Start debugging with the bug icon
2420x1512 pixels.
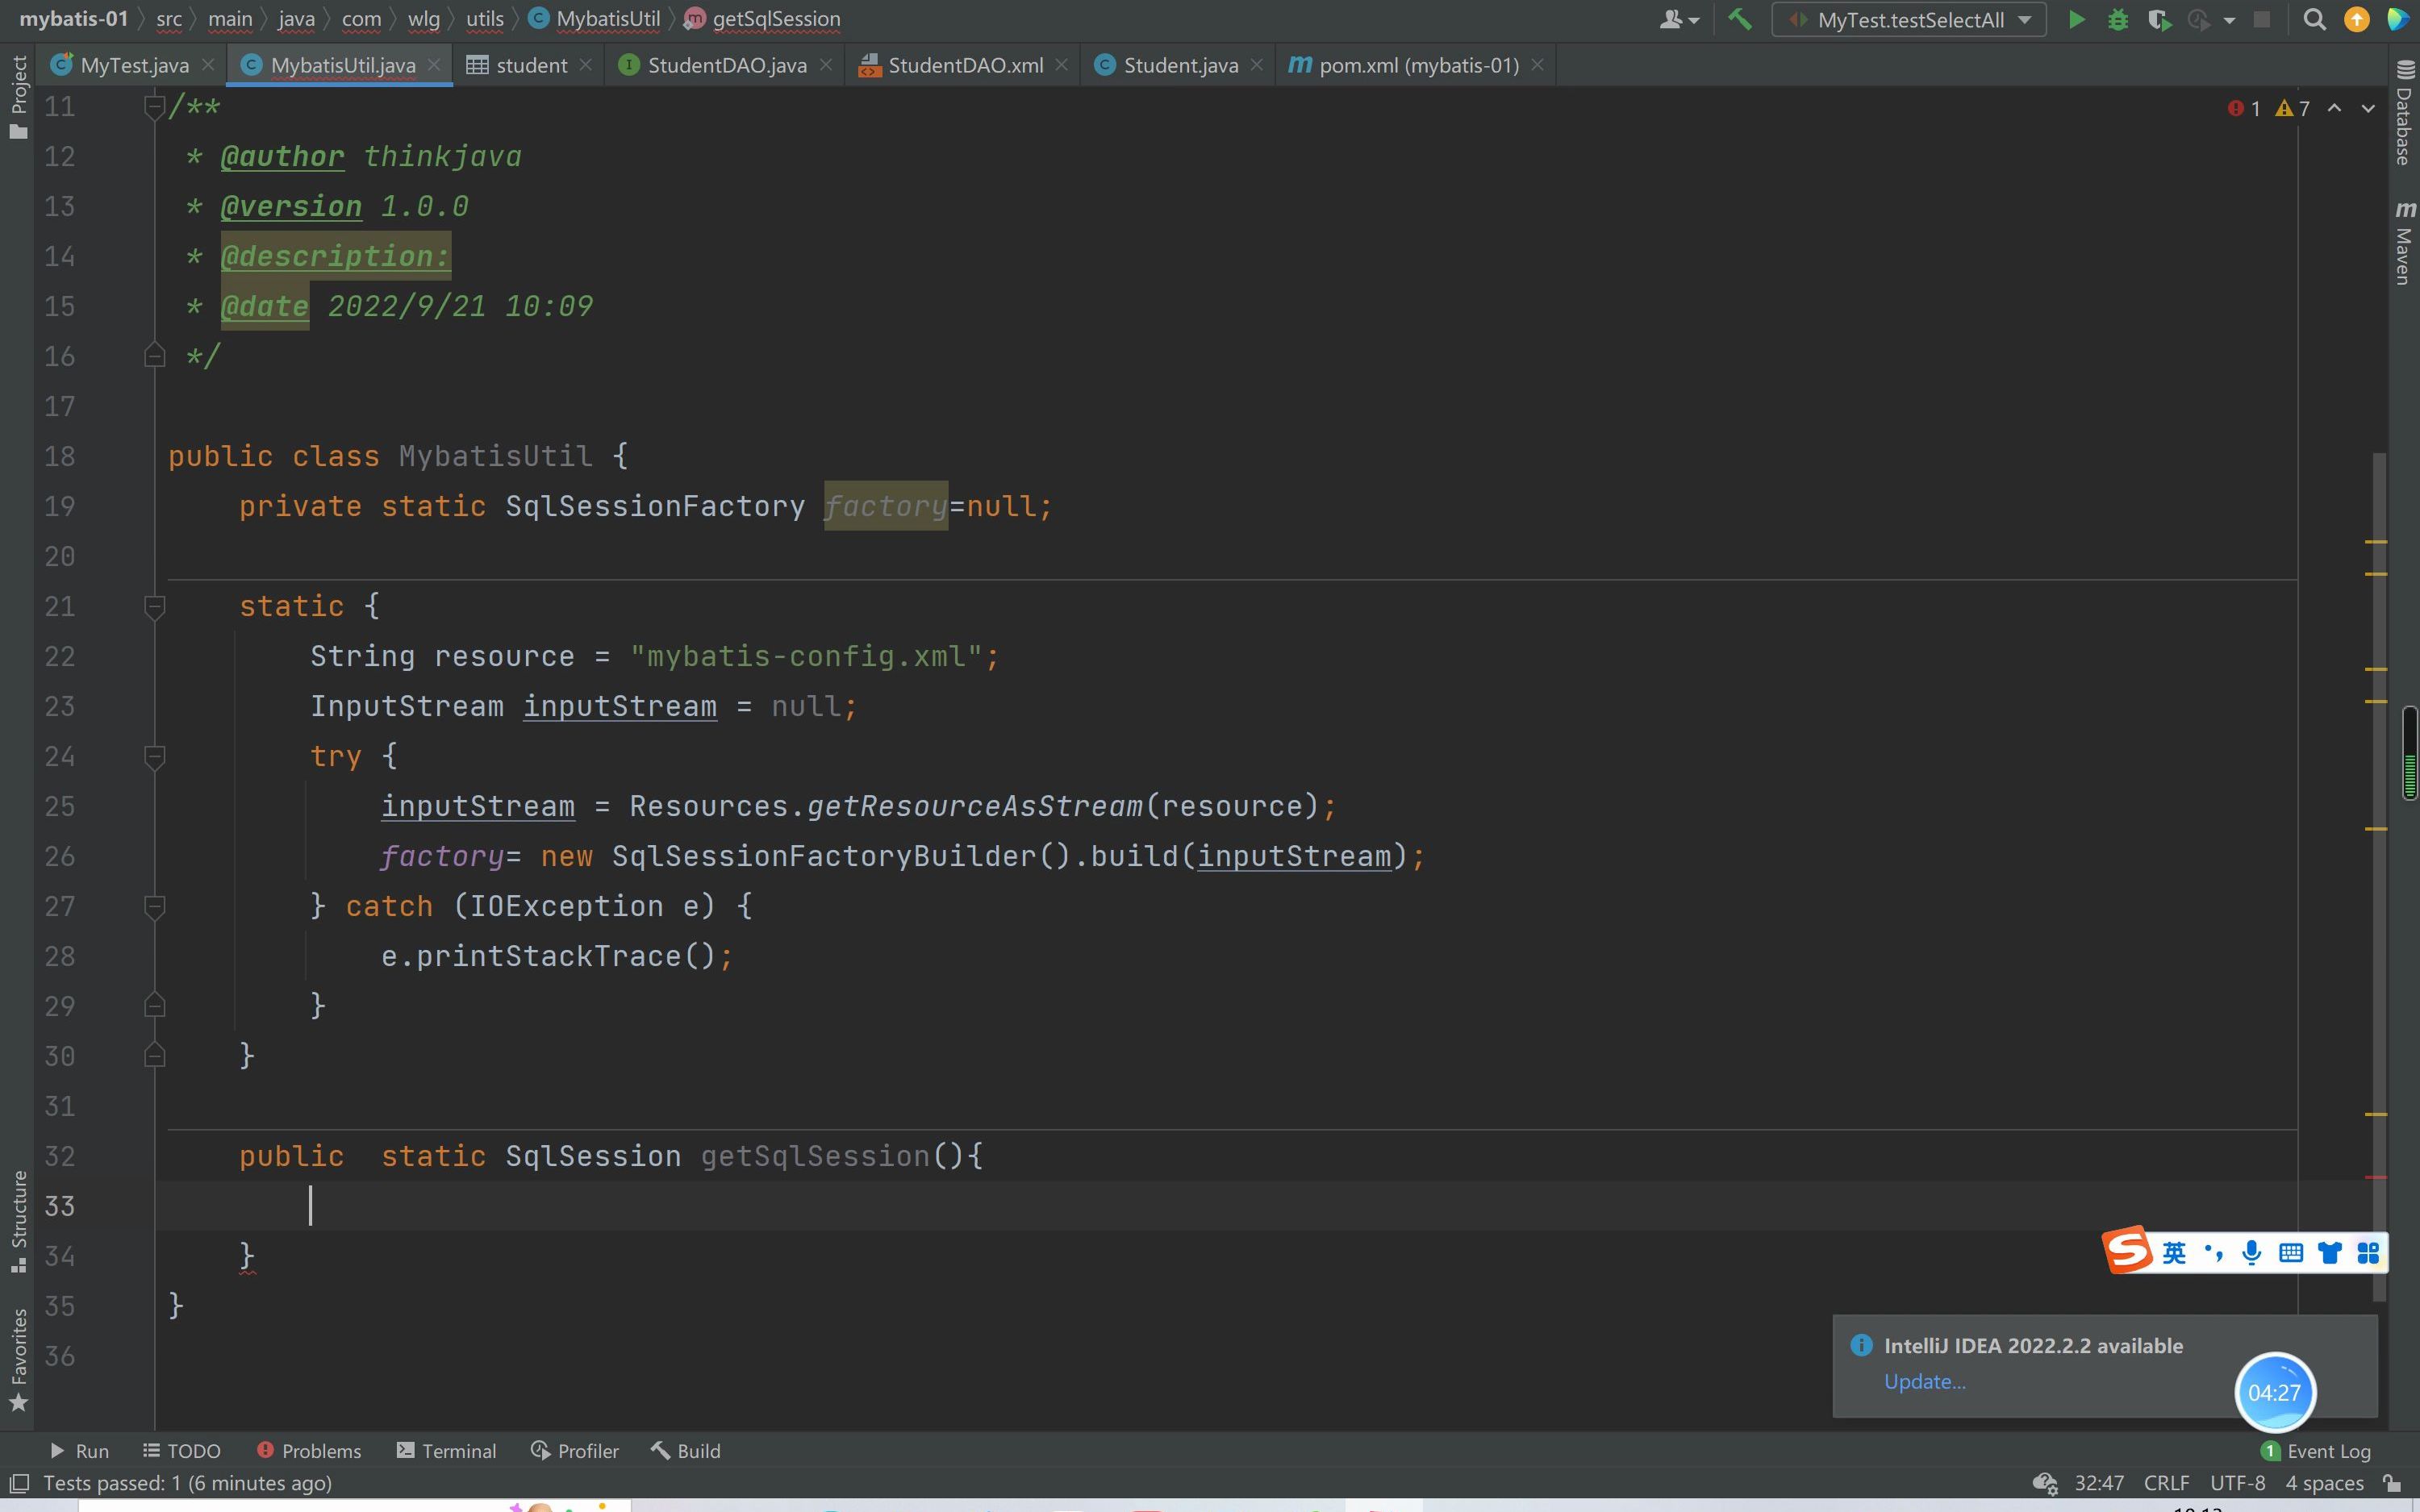click(x=2117, y=20)
